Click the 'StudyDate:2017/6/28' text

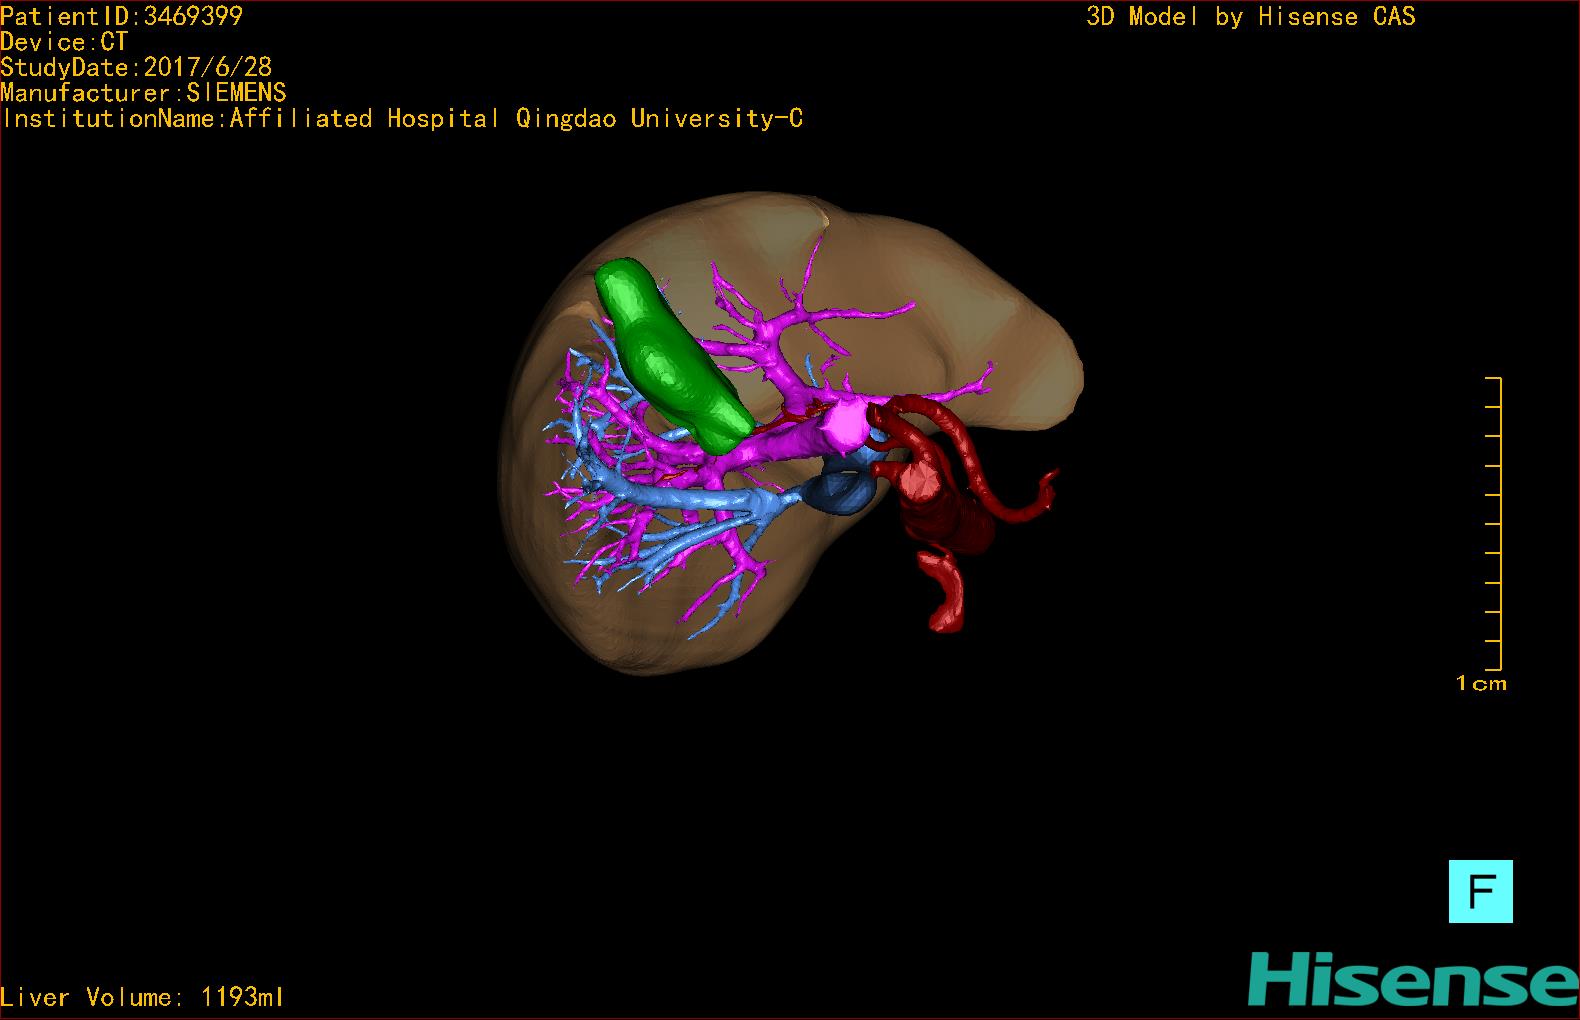(136, 67)
